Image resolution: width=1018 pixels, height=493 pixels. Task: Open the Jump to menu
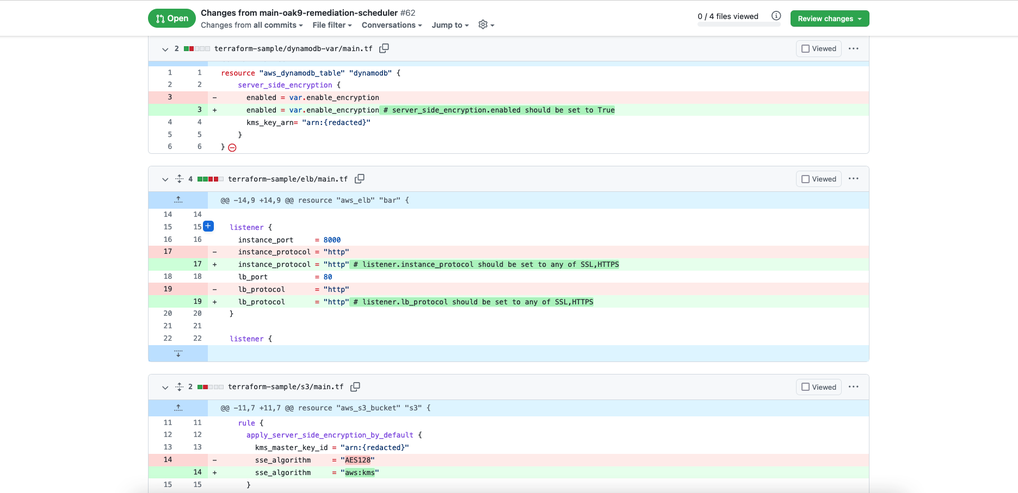(x=450, y=25)
